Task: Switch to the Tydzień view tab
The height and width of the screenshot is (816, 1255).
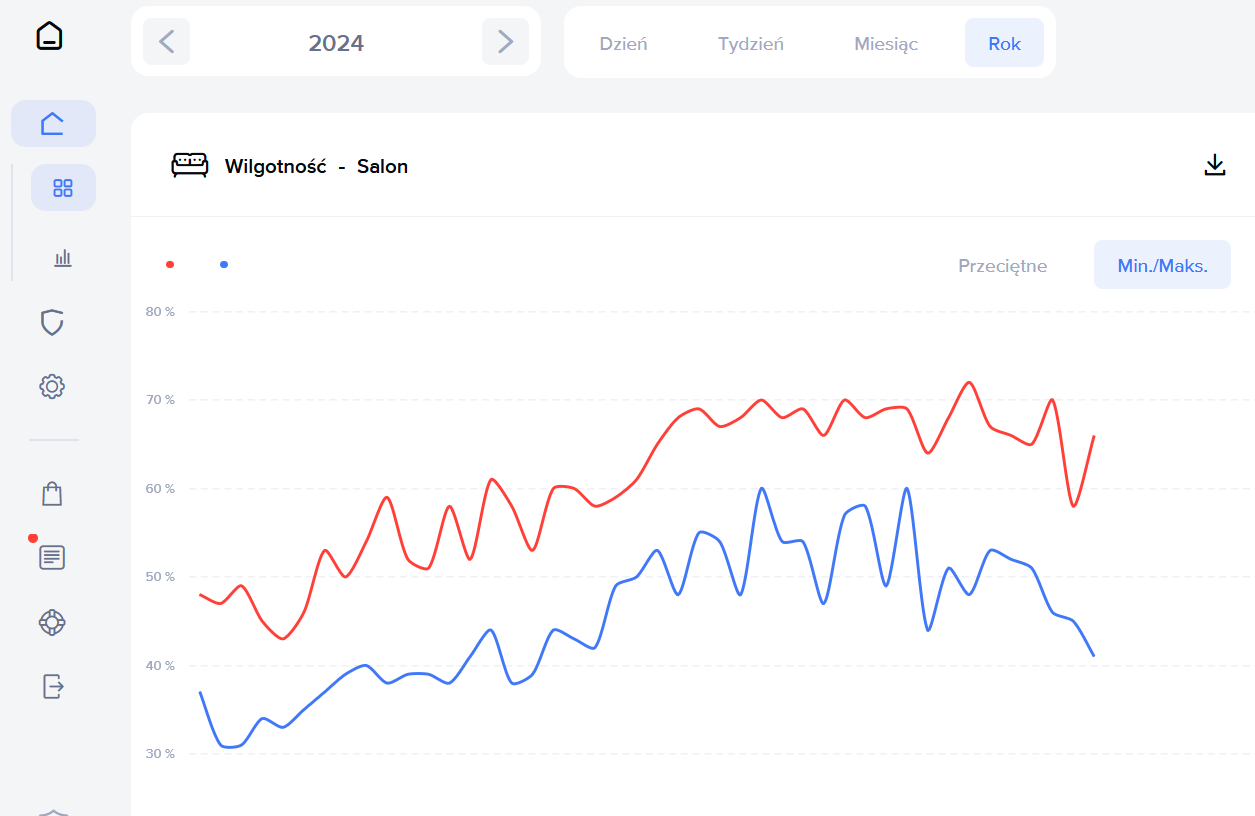Action: (751, 43)
